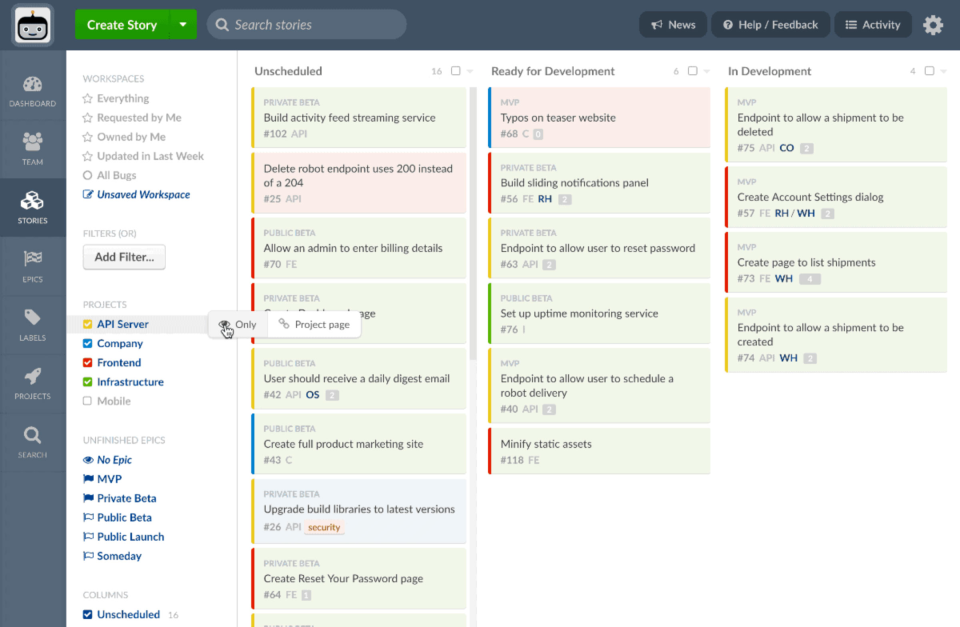This screenshot has width=960, height=627.
Task: Open the Epics sidebar section
Action: pos(32,266)
